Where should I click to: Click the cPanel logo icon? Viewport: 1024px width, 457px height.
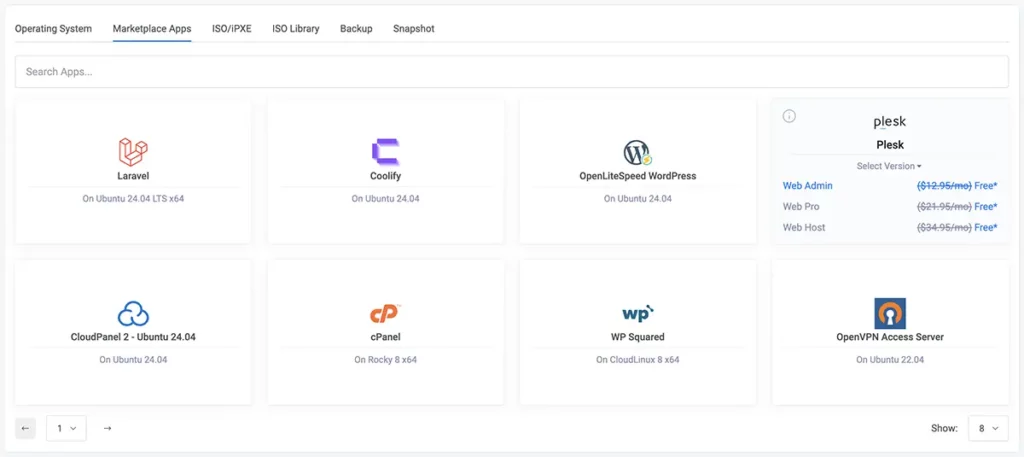click(x=385, y=313)
